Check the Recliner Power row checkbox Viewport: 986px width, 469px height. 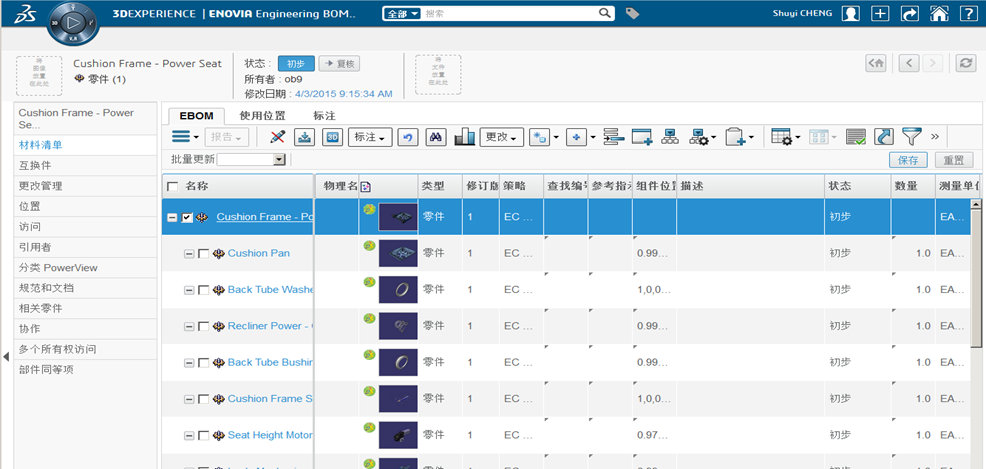(x=203, y=327)
